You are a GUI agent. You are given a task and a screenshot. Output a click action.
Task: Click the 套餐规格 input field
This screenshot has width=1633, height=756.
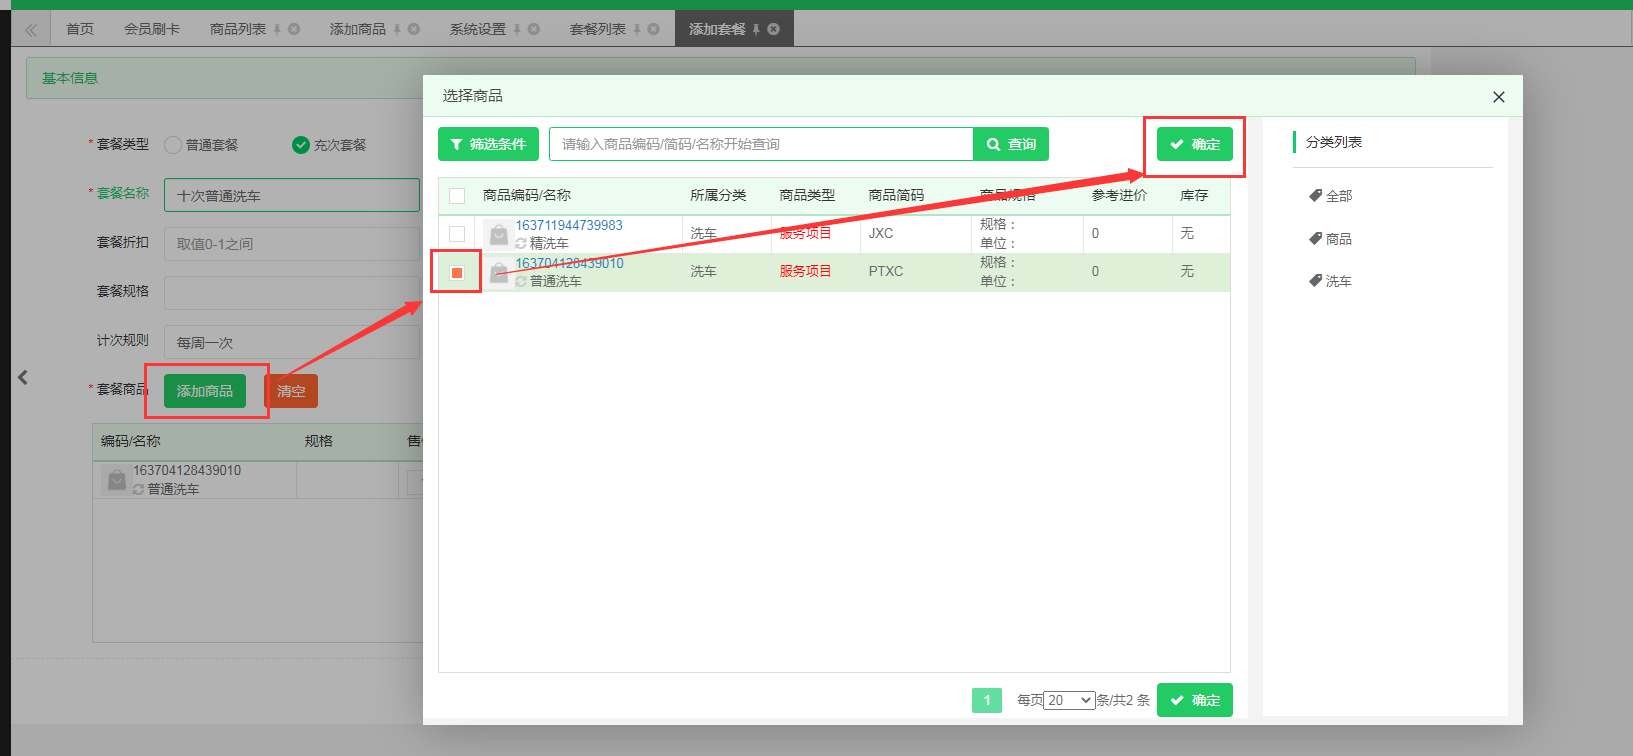coord(292,293)
